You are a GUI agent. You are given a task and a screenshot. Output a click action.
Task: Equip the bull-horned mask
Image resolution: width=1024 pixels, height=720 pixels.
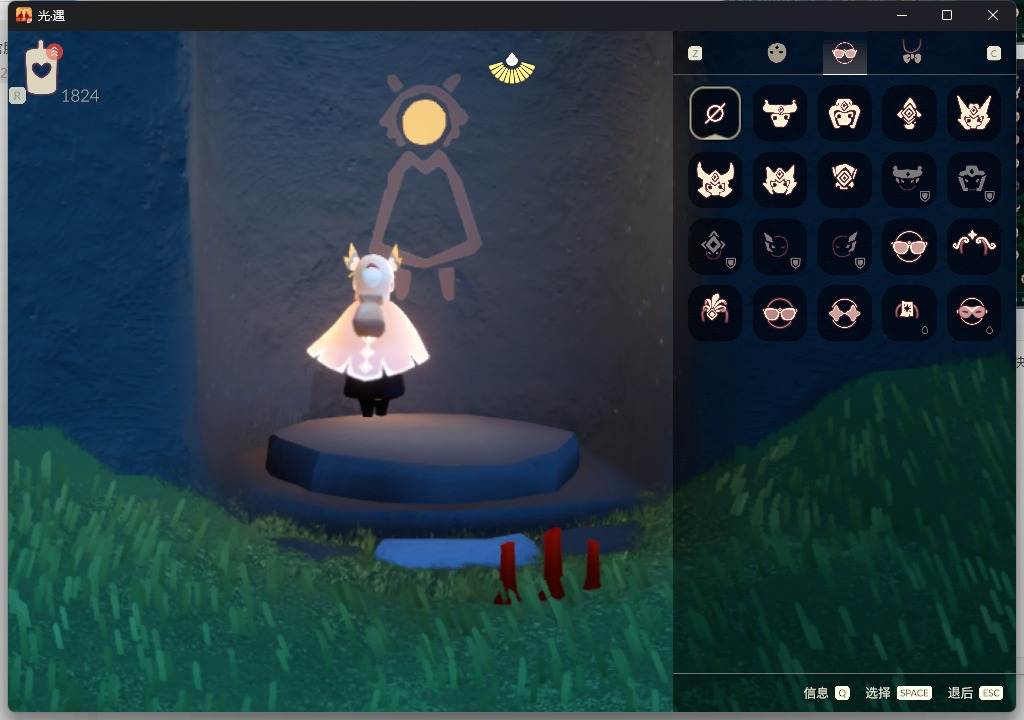(x=780, y=113)
